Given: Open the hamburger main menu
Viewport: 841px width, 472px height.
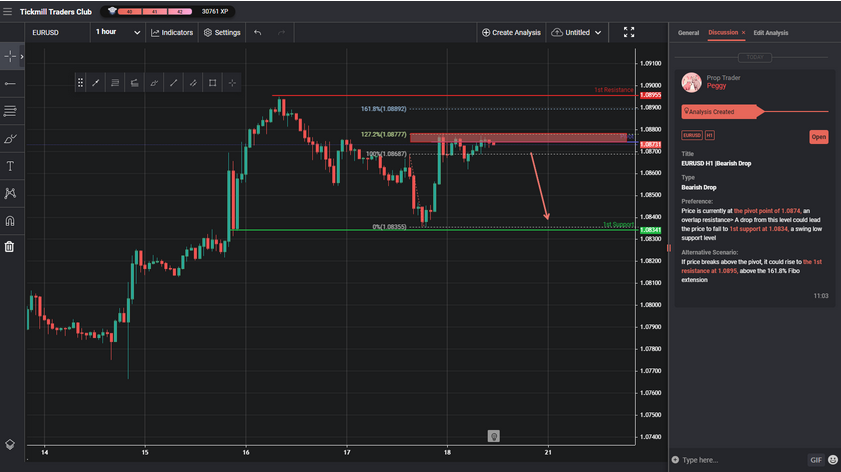Looking at the screenshot, I should tap(8, 11).
